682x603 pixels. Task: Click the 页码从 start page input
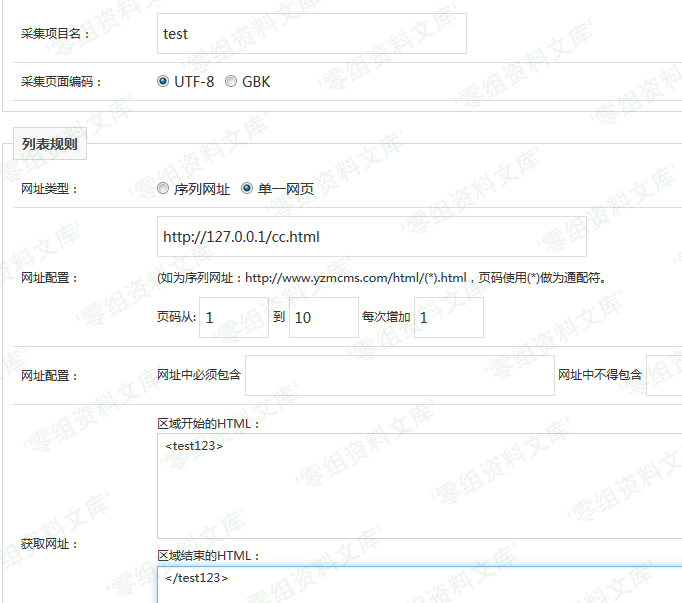[x=234, y=317]
